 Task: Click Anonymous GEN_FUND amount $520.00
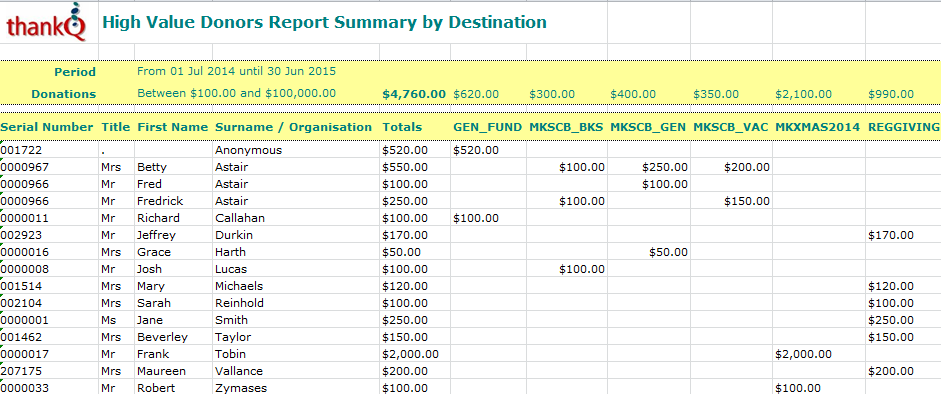pos(476,150)
